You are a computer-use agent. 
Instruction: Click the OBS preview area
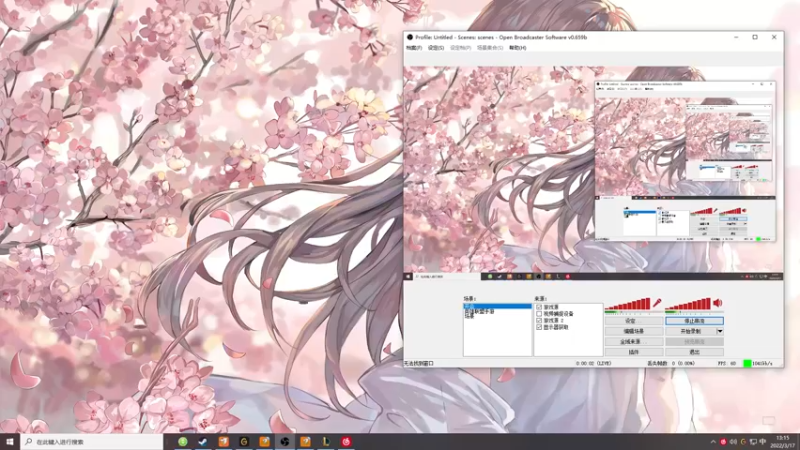coord(593,173)
